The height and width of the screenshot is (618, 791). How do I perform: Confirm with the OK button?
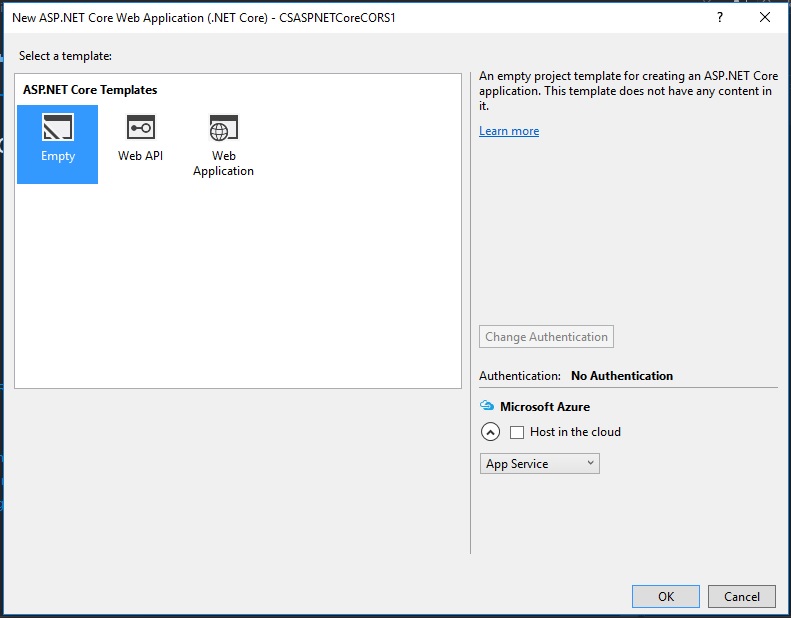(x=666, y=596)
